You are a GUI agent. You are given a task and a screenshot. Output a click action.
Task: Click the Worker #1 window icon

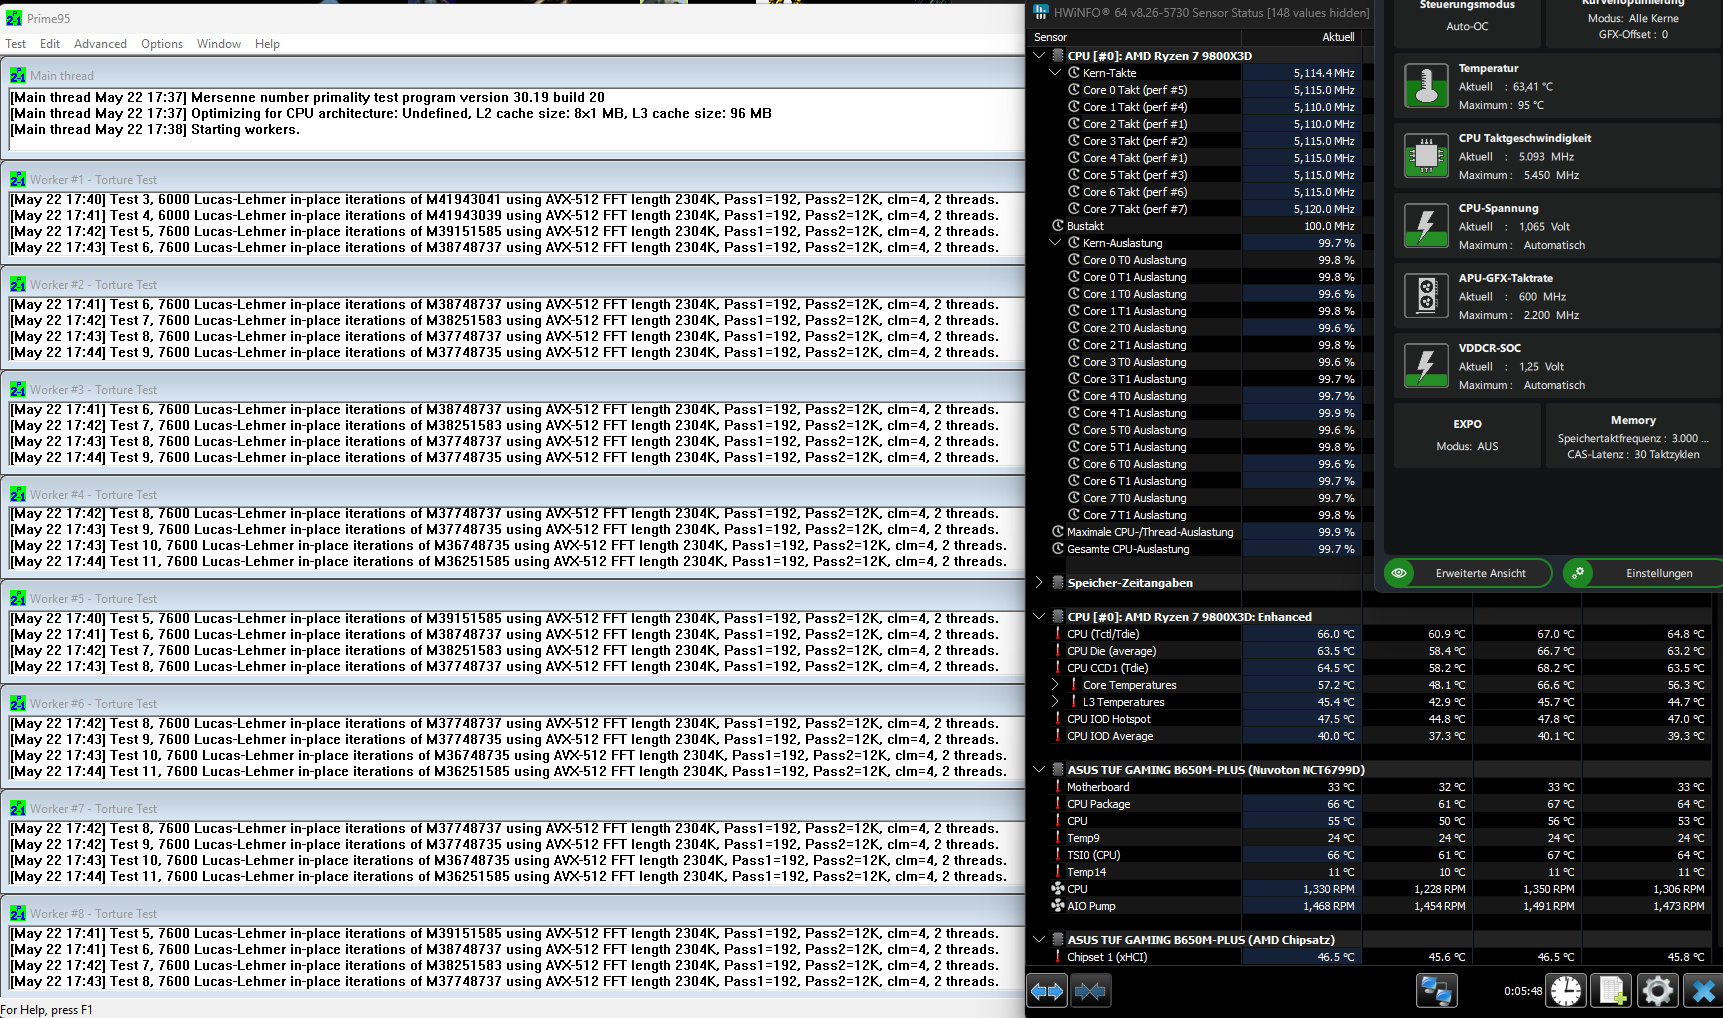pos(18,179)
